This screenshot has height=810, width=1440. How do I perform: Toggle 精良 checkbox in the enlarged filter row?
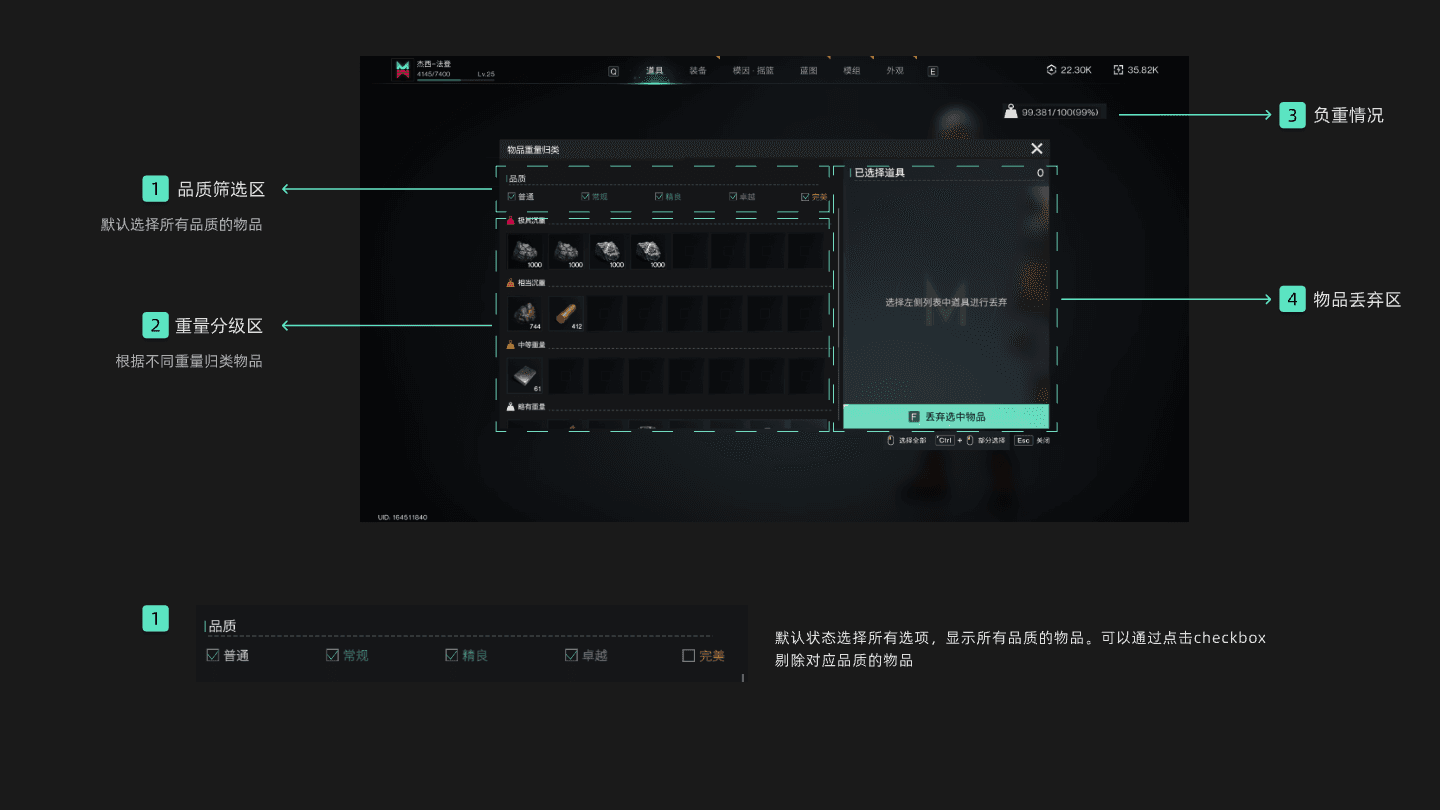pyautogui.click(x=451, y=656)
